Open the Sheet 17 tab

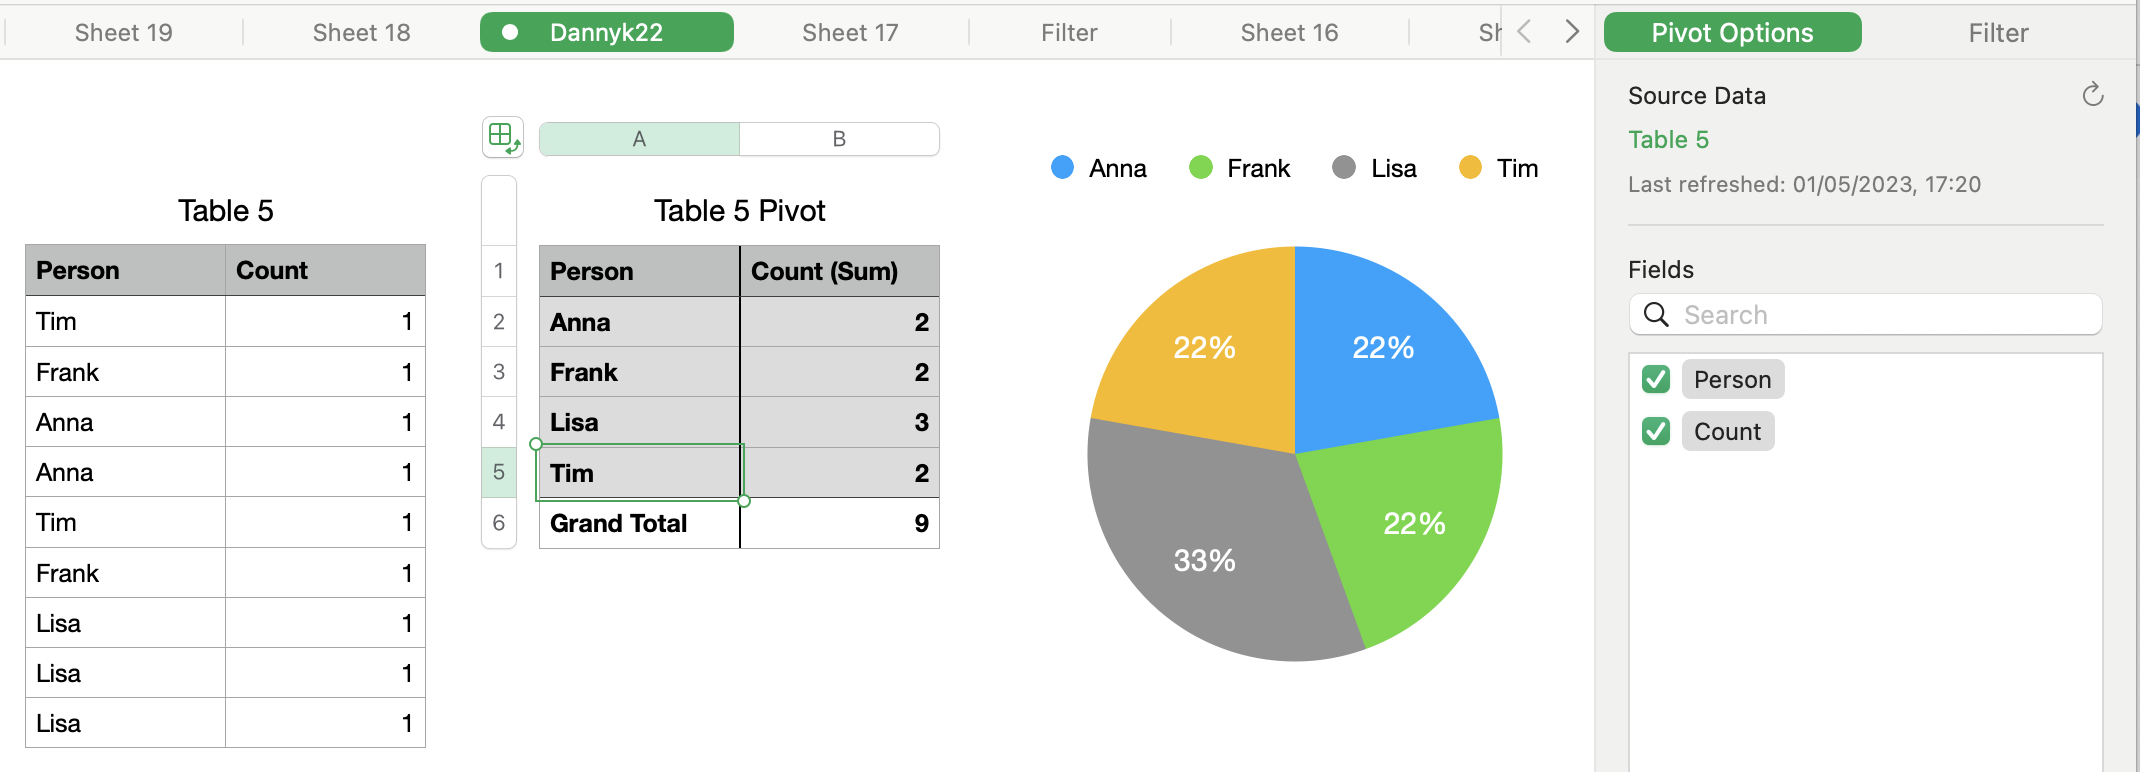[850, 33]
